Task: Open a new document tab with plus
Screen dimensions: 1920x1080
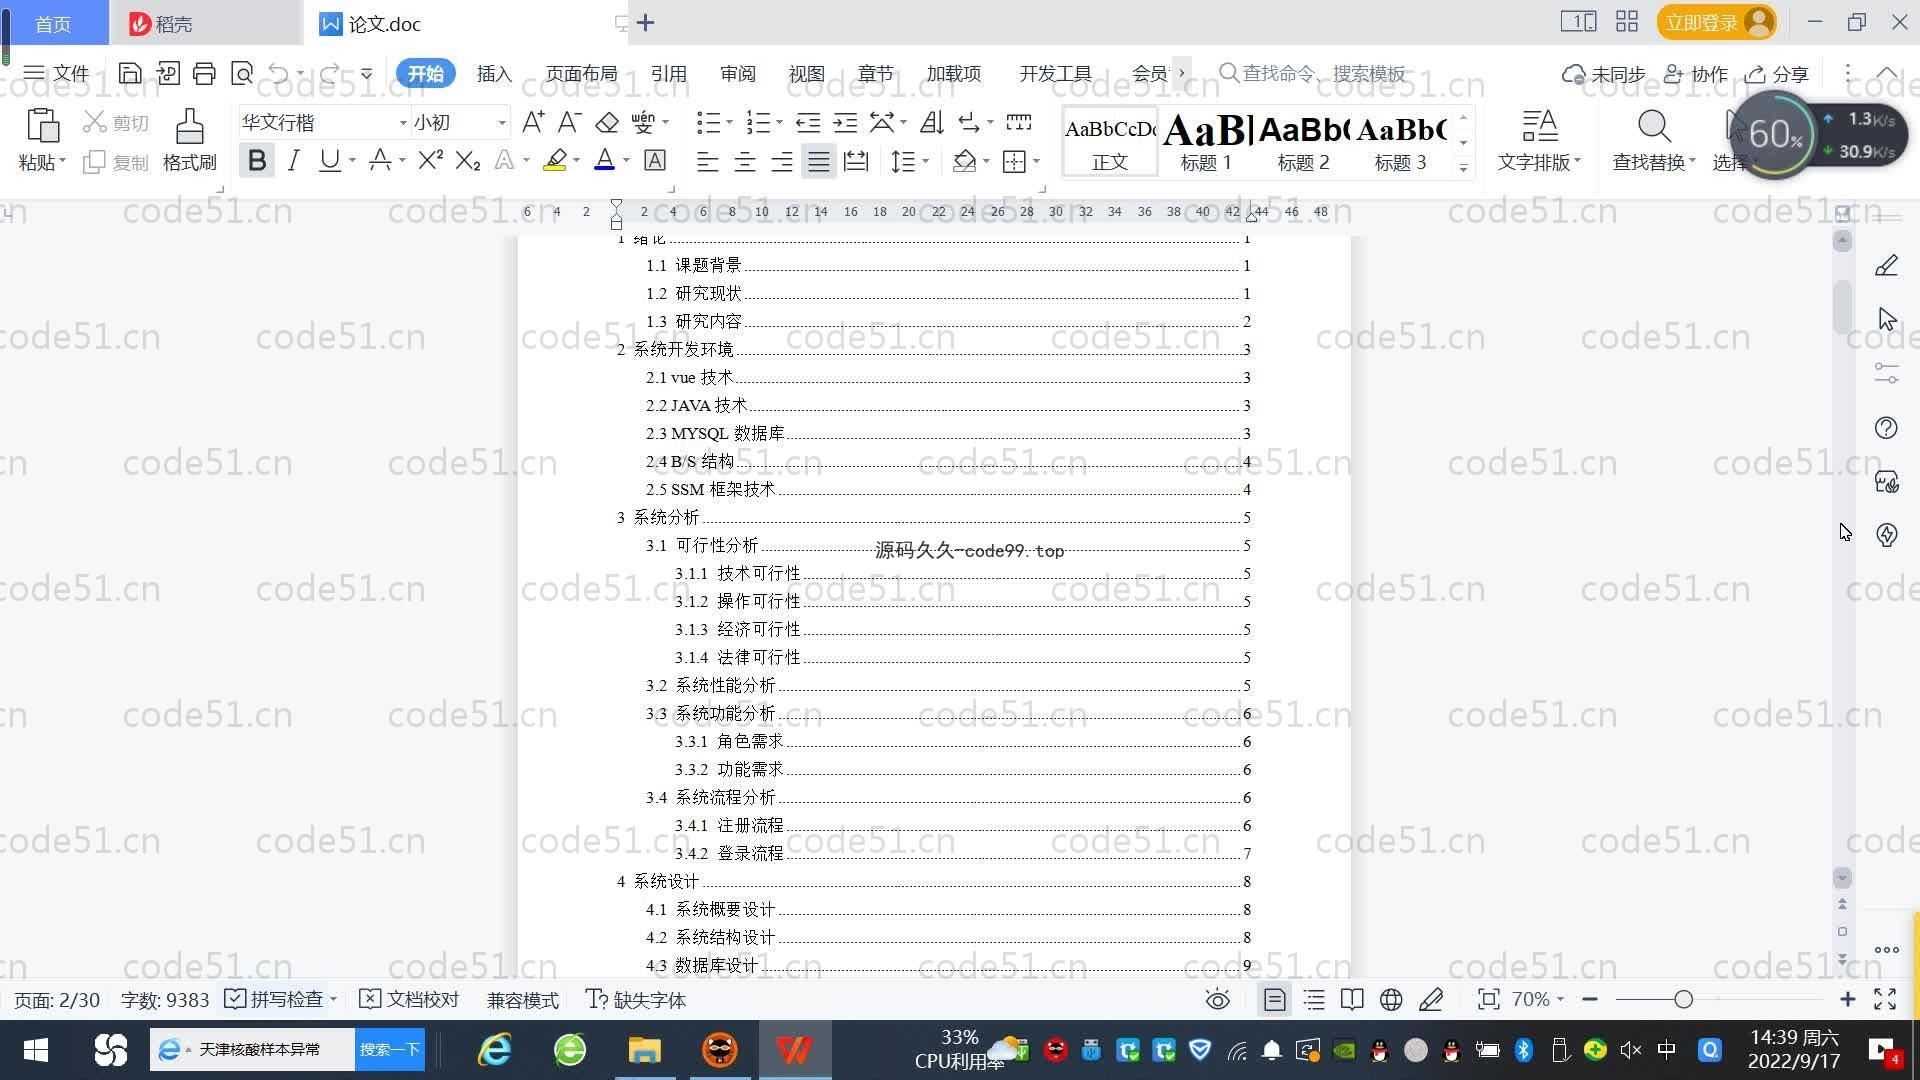Action: click(646, 22)
